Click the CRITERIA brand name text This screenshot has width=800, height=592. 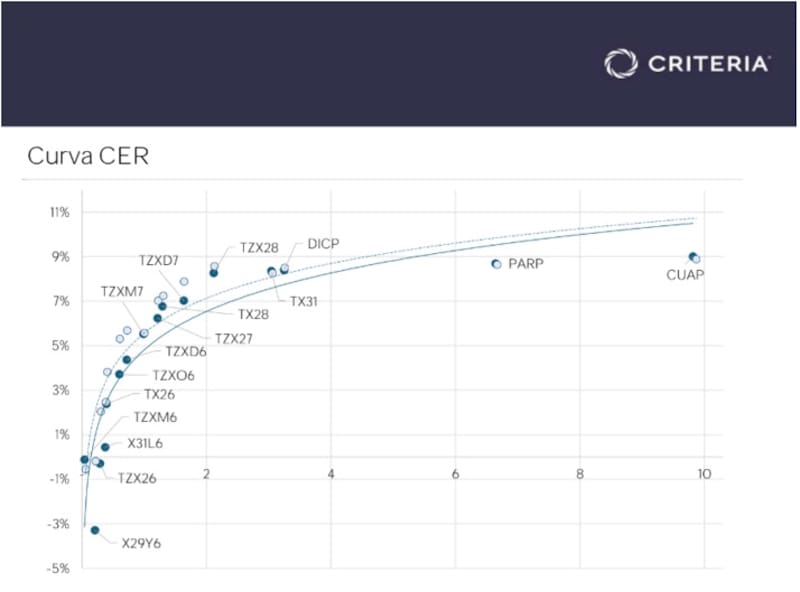point(708,64)
